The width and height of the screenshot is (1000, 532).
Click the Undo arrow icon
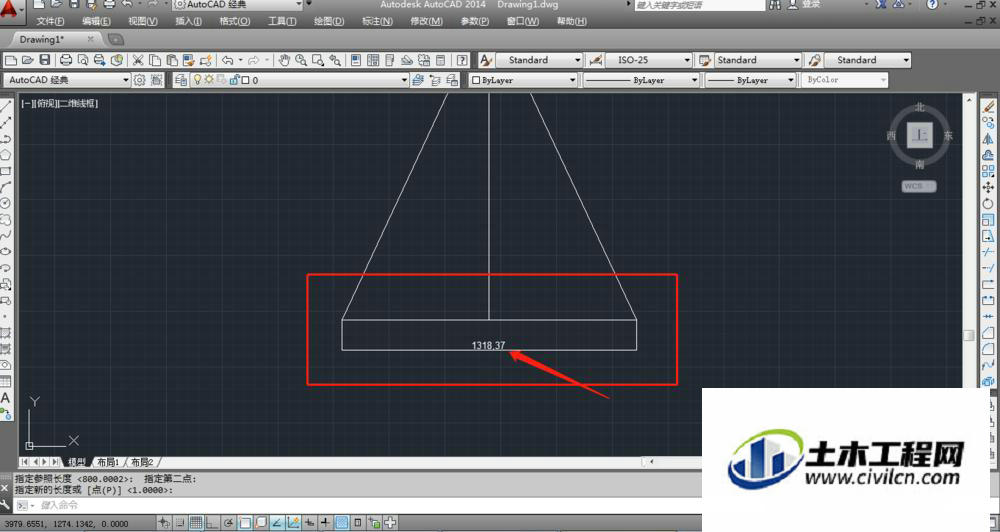tap(227, 60)
